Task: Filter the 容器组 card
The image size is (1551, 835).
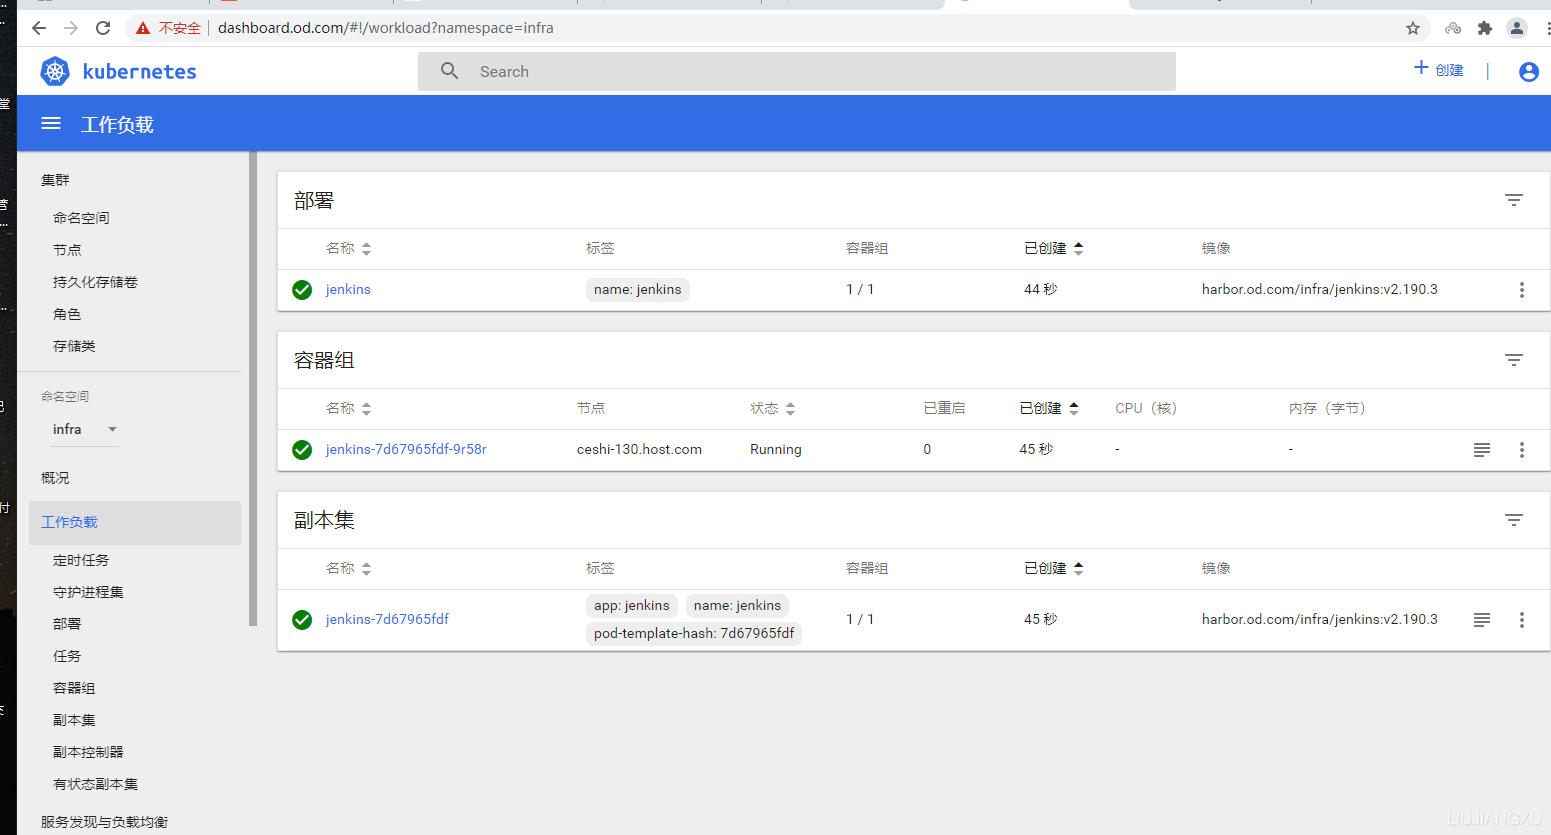Action: [x=1514, y=360]
